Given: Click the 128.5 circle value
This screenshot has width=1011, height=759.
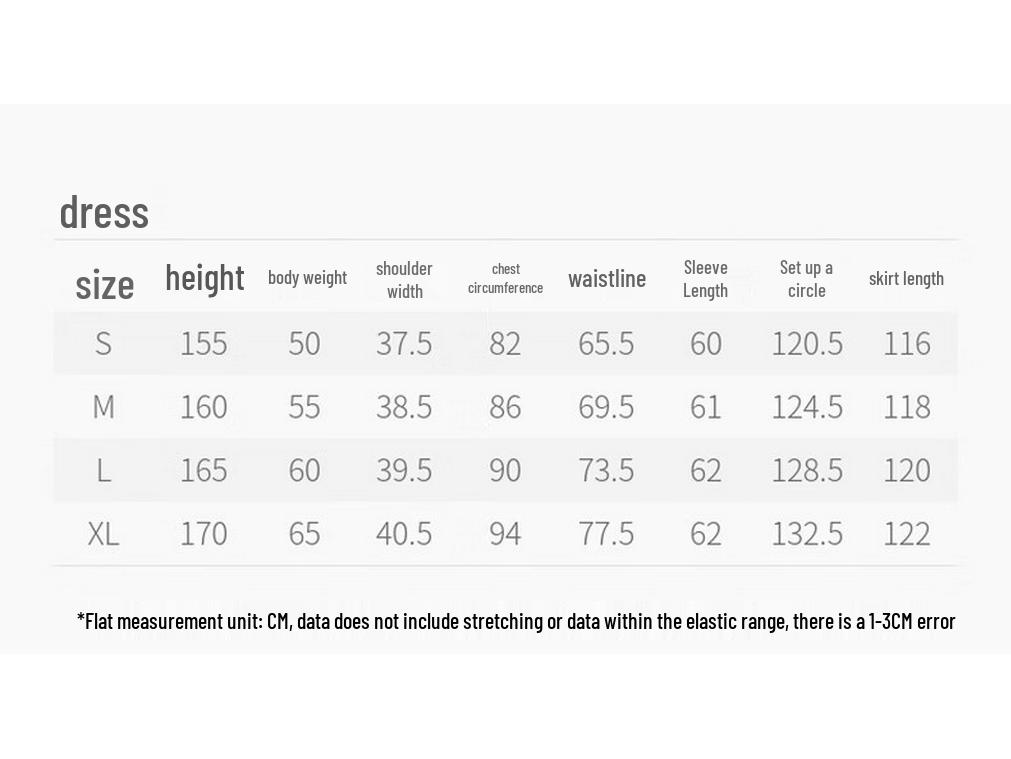Looking at the screenshot, I should coord(807,470).
